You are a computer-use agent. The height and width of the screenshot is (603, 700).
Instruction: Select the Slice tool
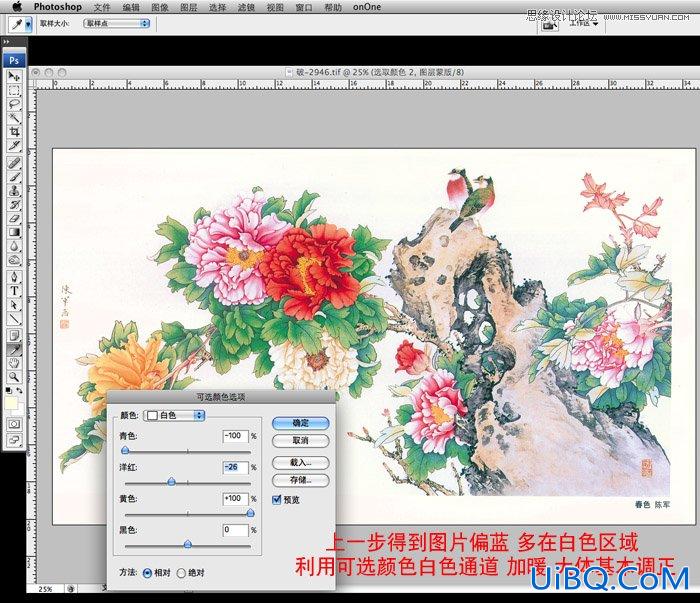(14, 146)
